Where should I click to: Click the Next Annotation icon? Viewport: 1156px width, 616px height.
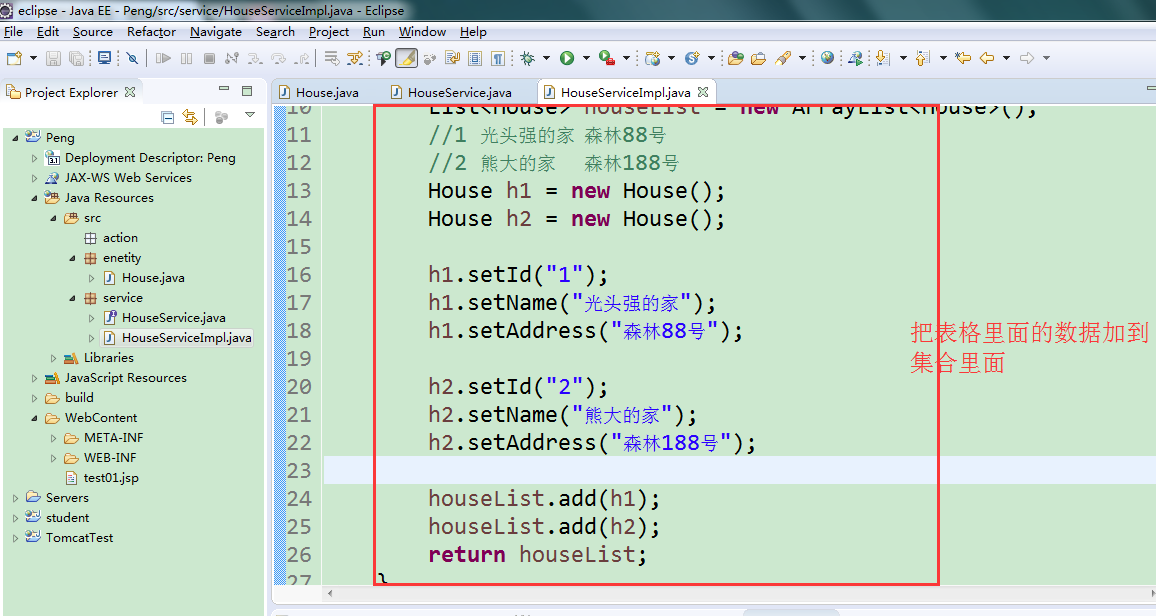[883, 58]
